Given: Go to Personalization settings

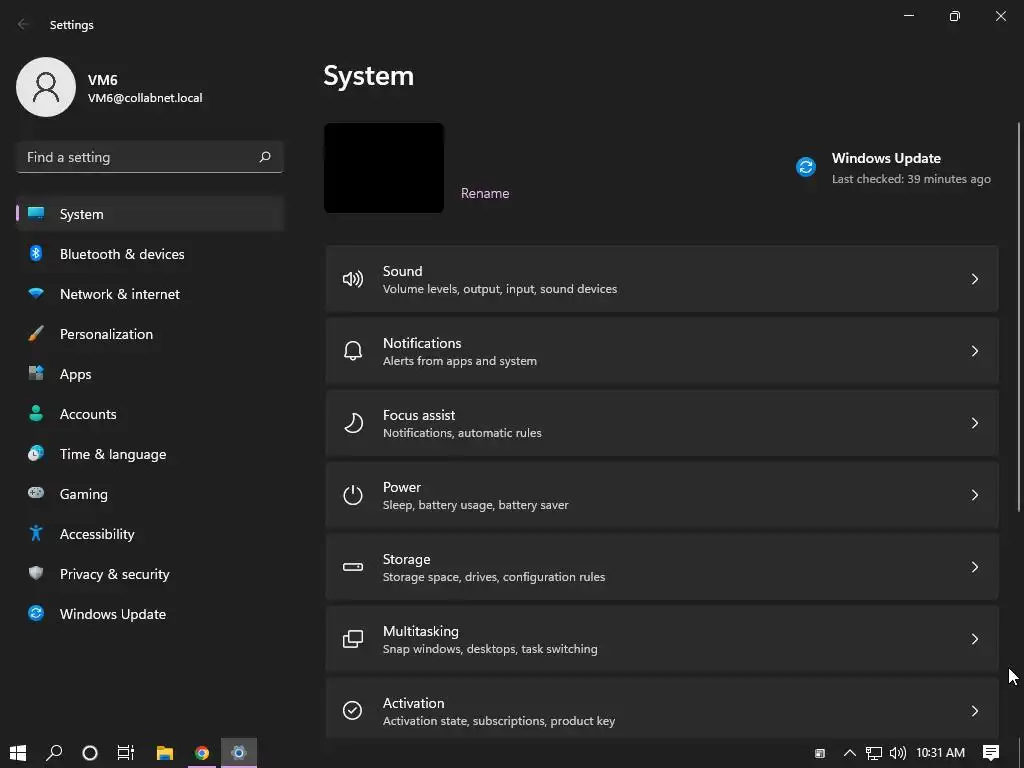Looking at the screenshot, I should [x=150, y=334].
